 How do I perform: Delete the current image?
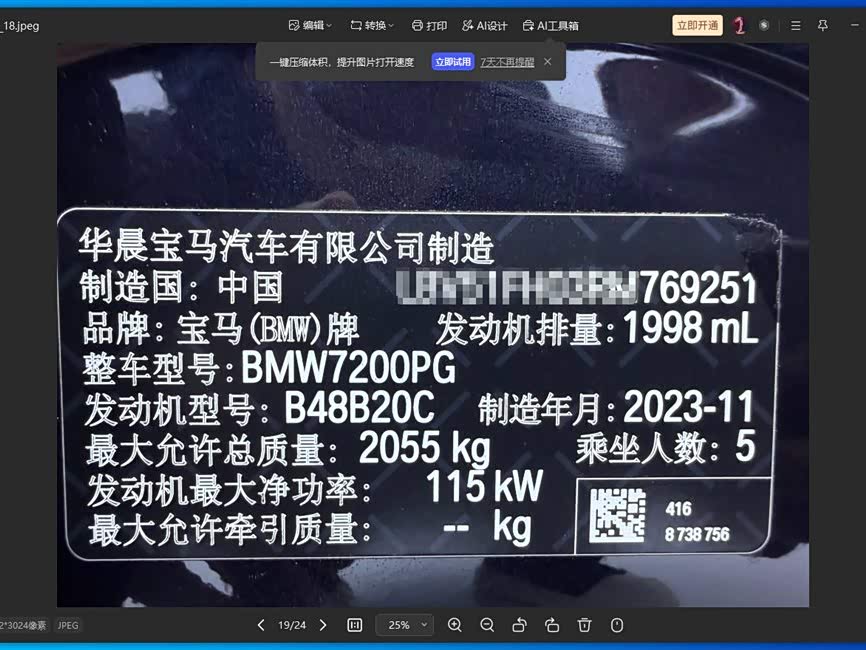tap(584, 625)
